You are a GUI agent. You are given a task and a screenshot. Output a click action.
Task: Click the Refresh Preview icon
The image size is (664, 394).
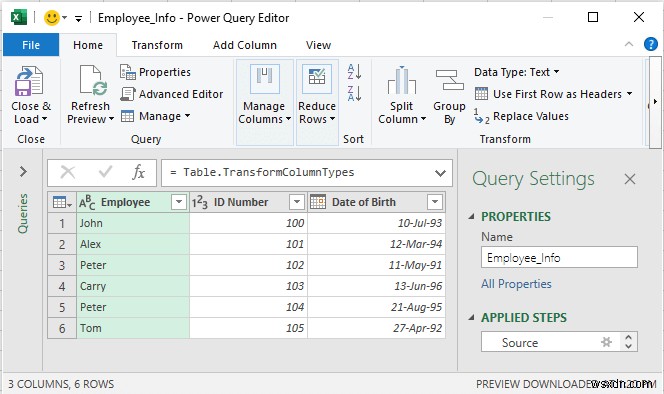click(93, 80)
